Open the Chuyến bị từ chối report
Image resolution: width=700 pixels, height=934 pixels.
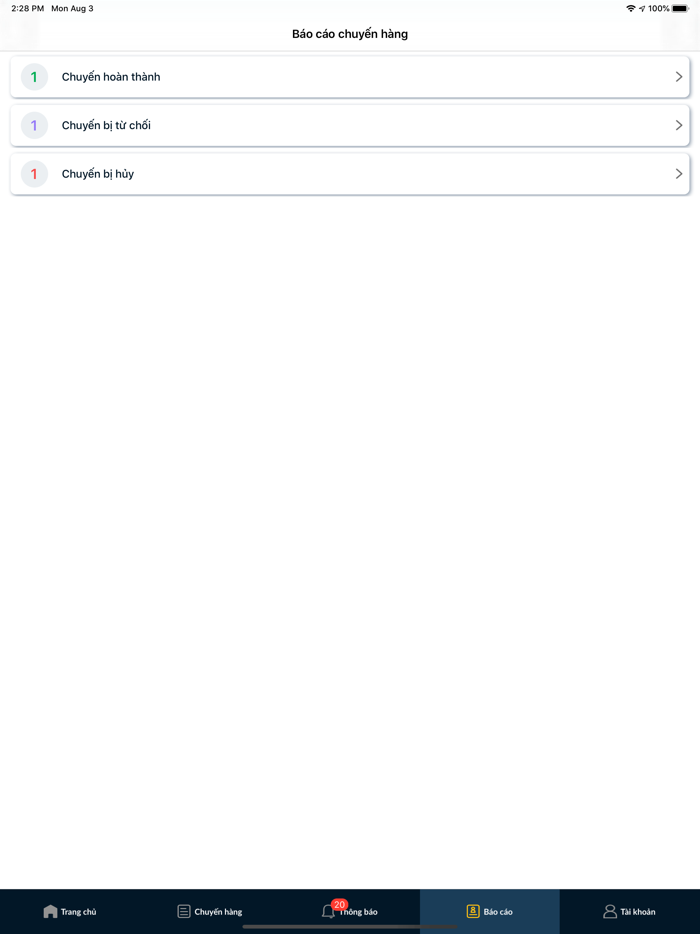(106, 126)
